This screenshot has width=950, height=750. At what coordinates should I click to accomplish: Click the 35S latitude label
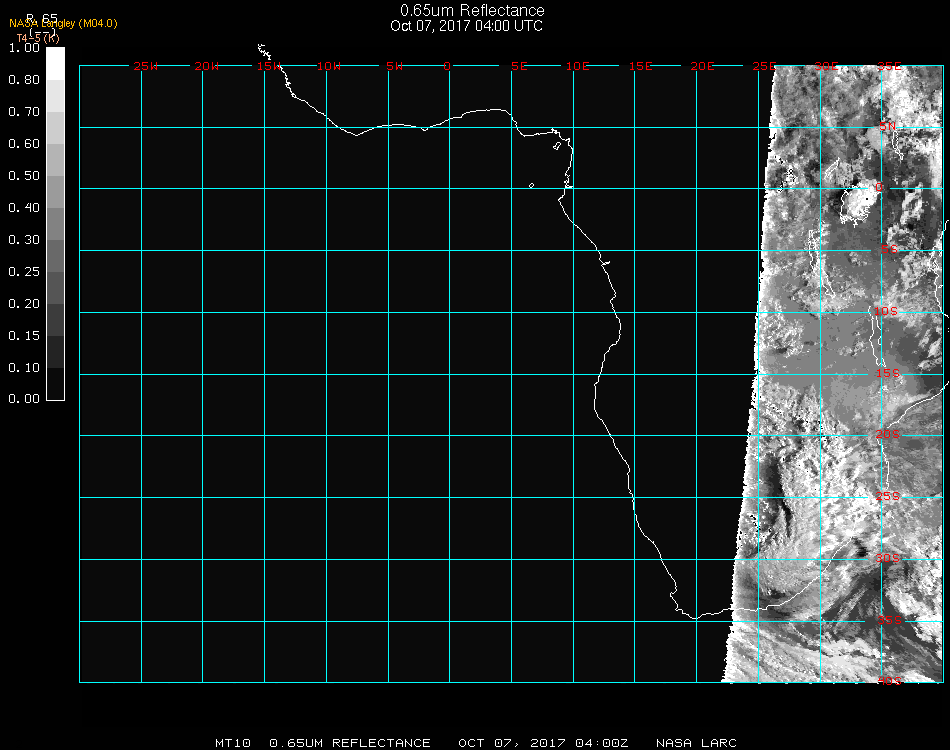[889, 620]
